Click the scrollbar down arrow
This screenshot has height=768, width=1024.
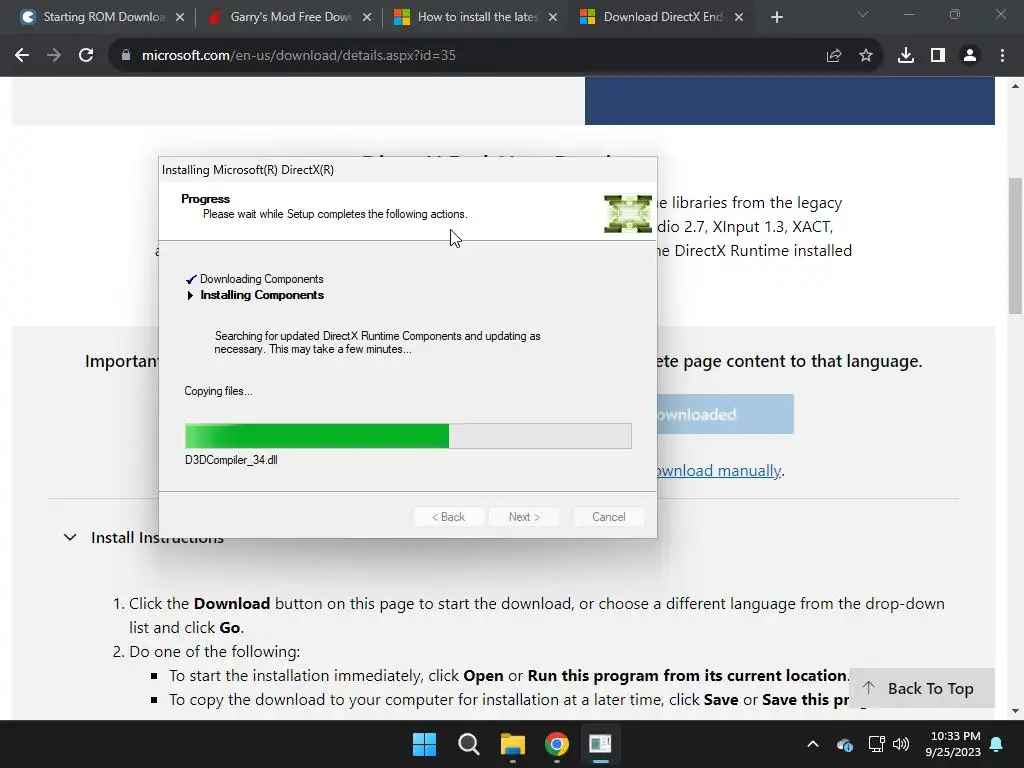tap(1016, 711)
